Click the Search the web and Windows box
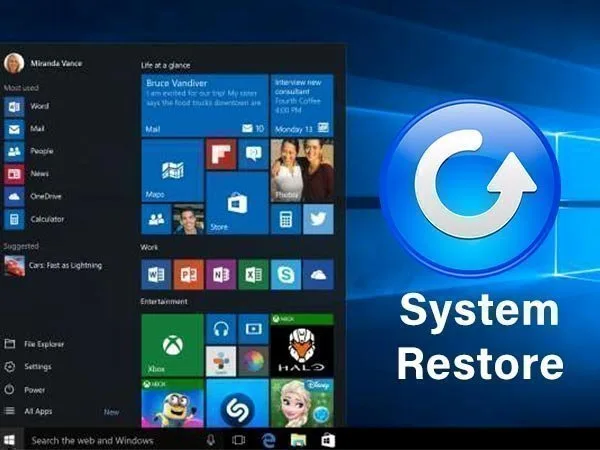The width and height of the screenshot is (600, 450). (113, 440)
